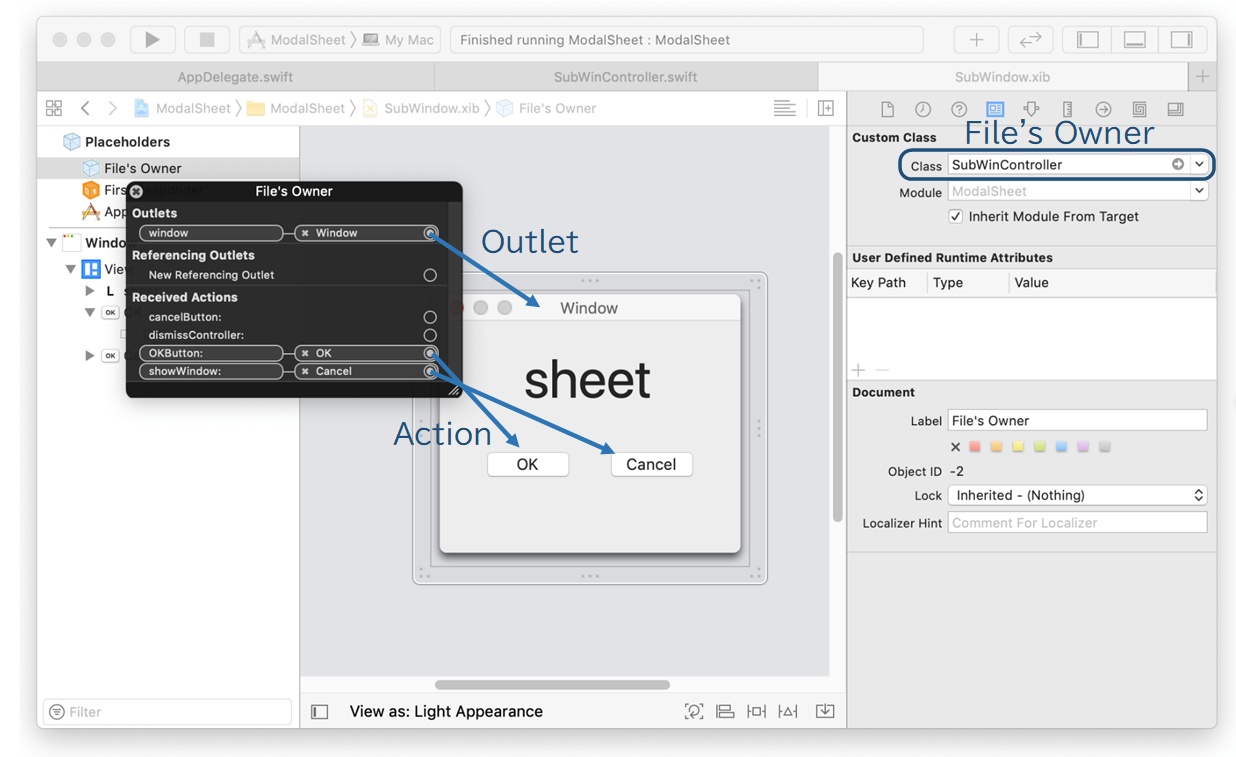Choose My Mac run destination

click(399, 40)
